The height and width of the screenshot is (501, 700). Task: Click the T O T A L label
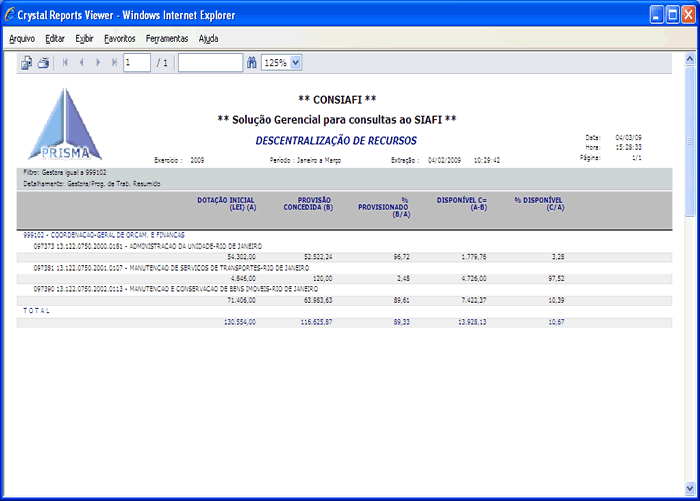click(36, 311)
